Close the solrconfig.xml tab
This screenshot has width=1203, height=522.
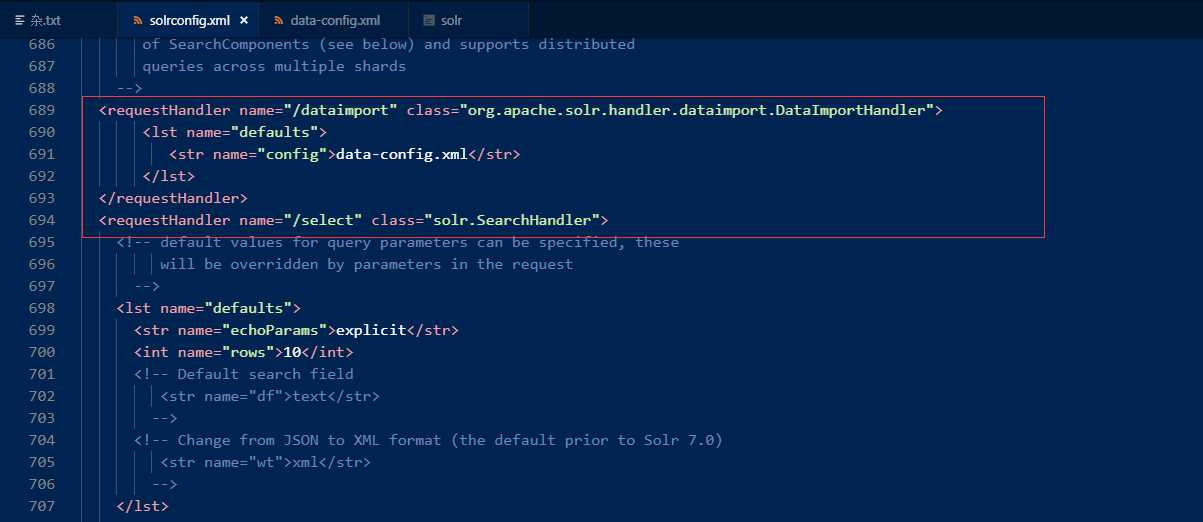coord(244,20)
